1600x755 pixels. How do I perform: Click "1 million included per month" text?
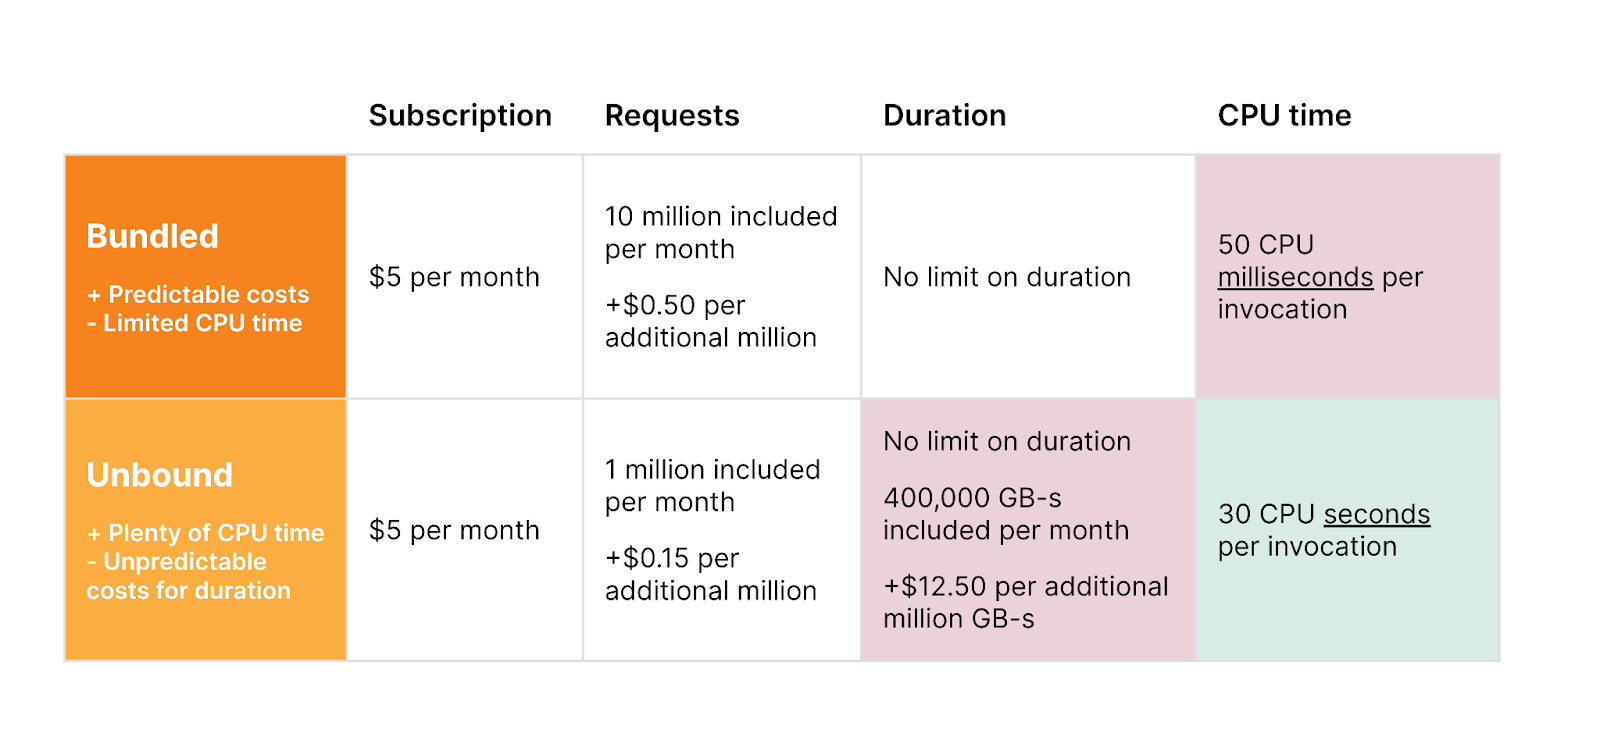(712, 485)
